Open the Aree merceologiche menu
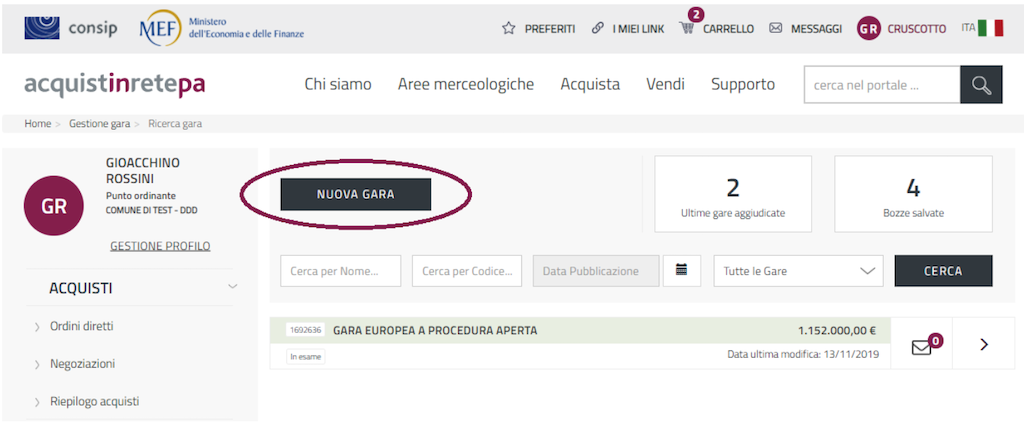The height and width of the screenshot is (432, 1024). pyautogui.click(x=465, y=84)
